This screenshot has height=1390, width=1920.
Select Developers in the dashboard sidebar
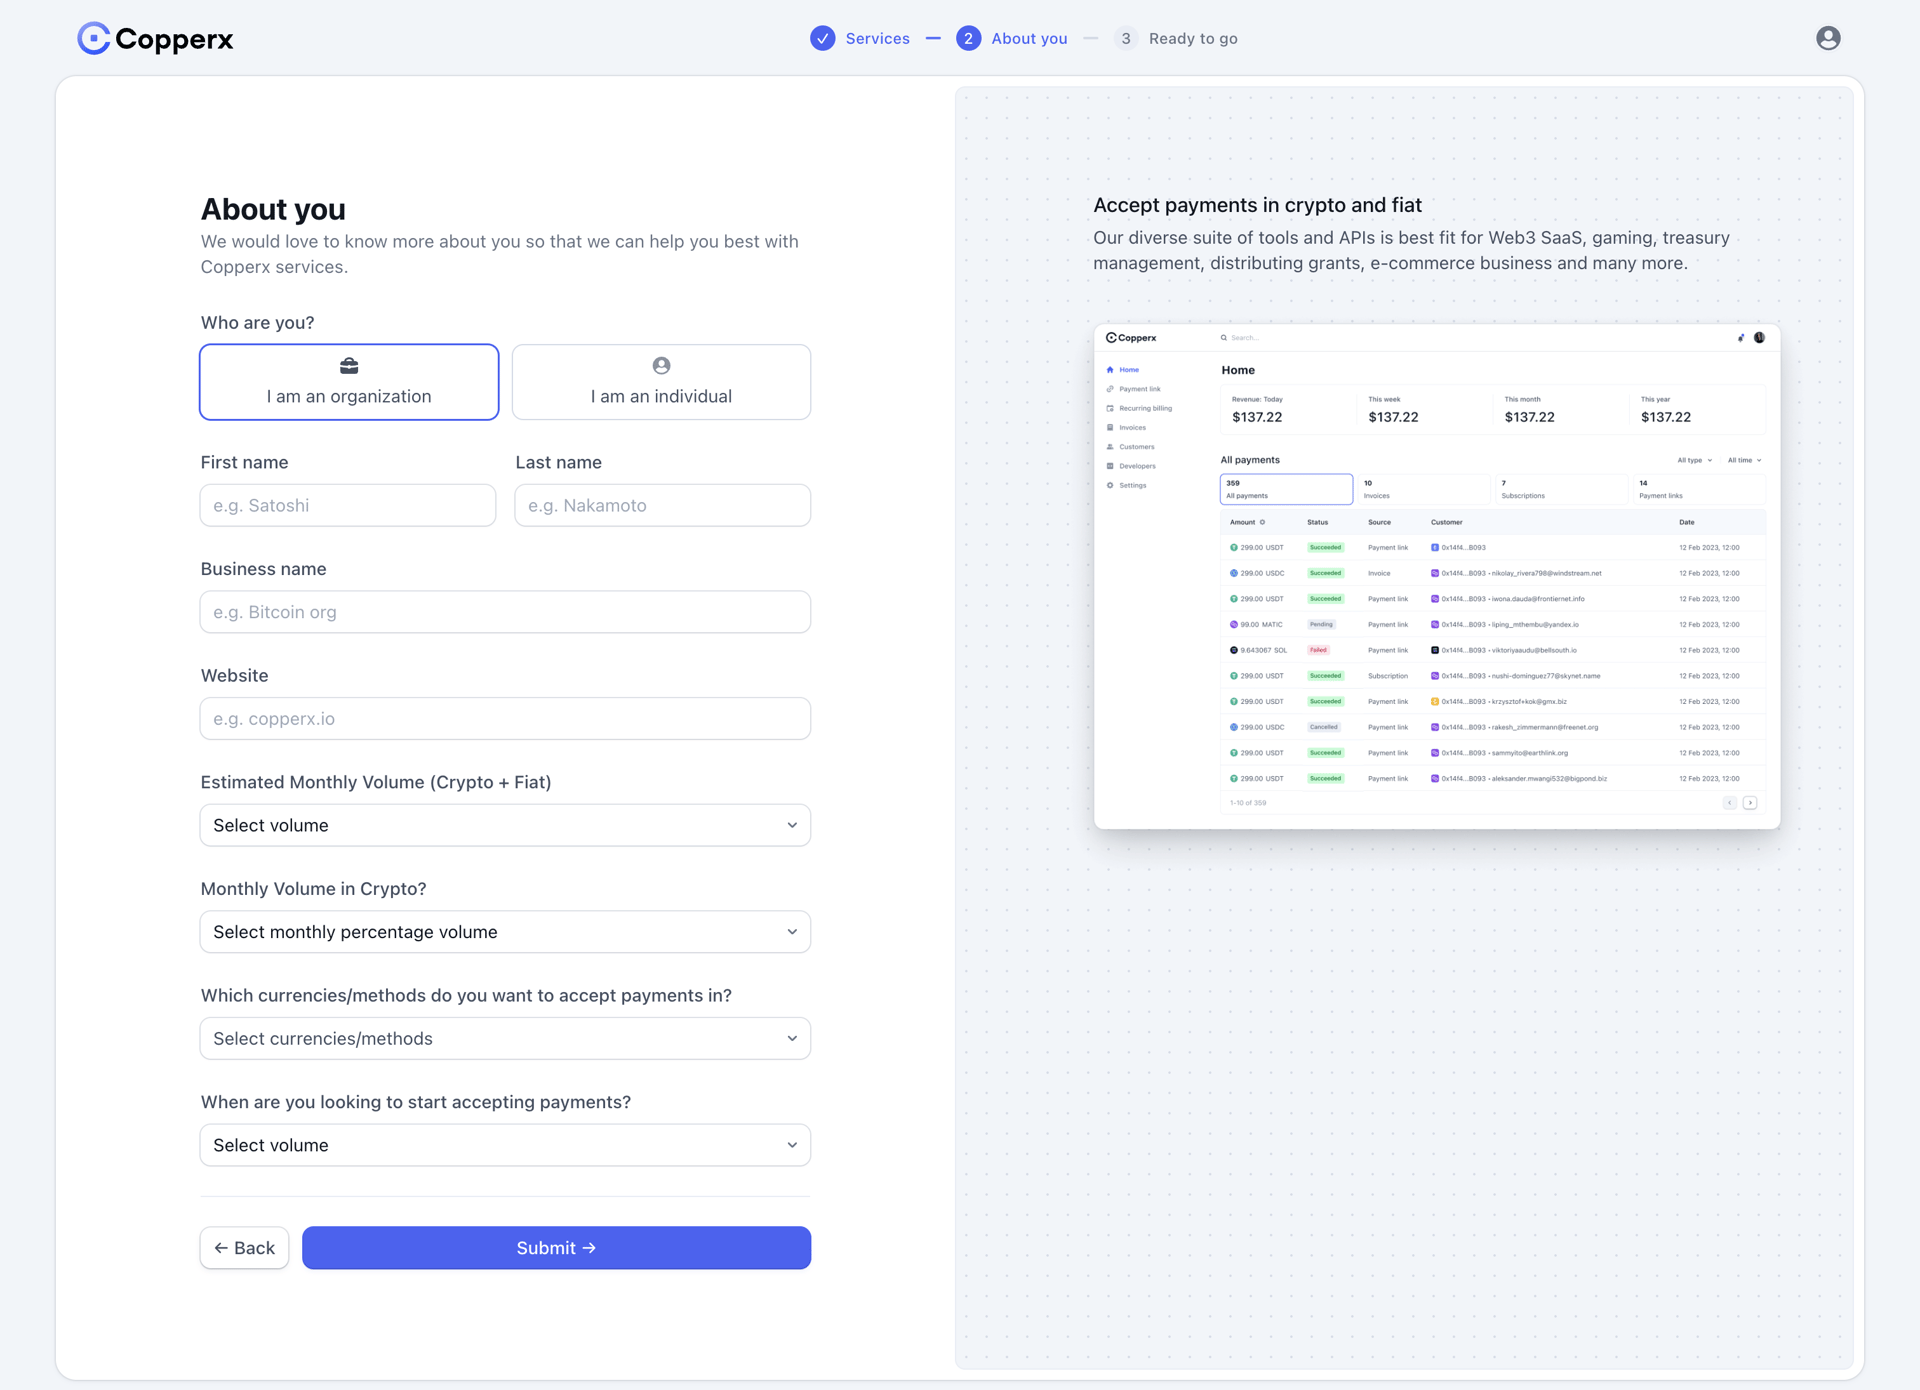click(1136, 466)
